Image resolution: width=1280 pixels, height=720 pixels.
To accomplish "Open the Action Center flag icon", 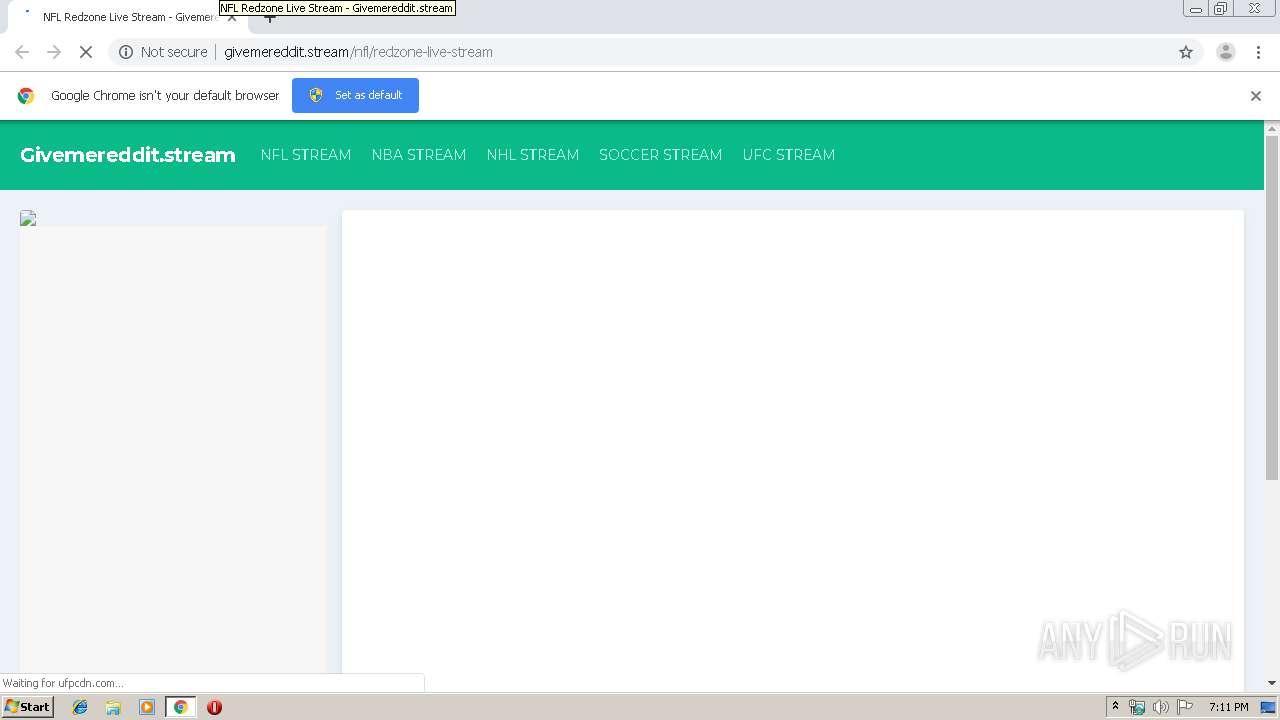I will coord(1185,707).
